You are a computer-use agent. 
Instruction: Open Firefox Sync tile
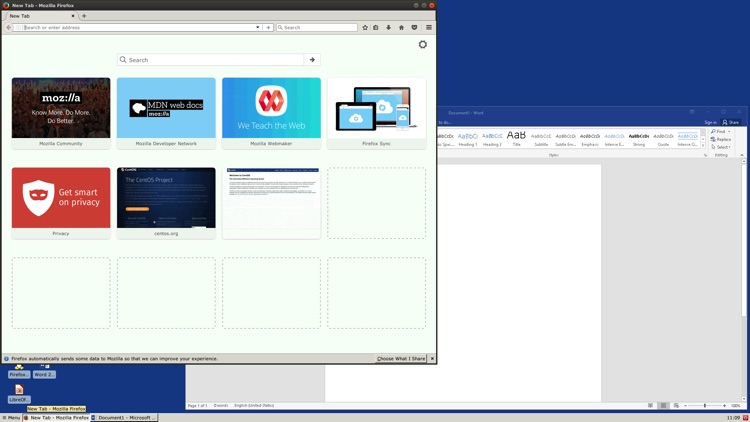pos(376,113)
